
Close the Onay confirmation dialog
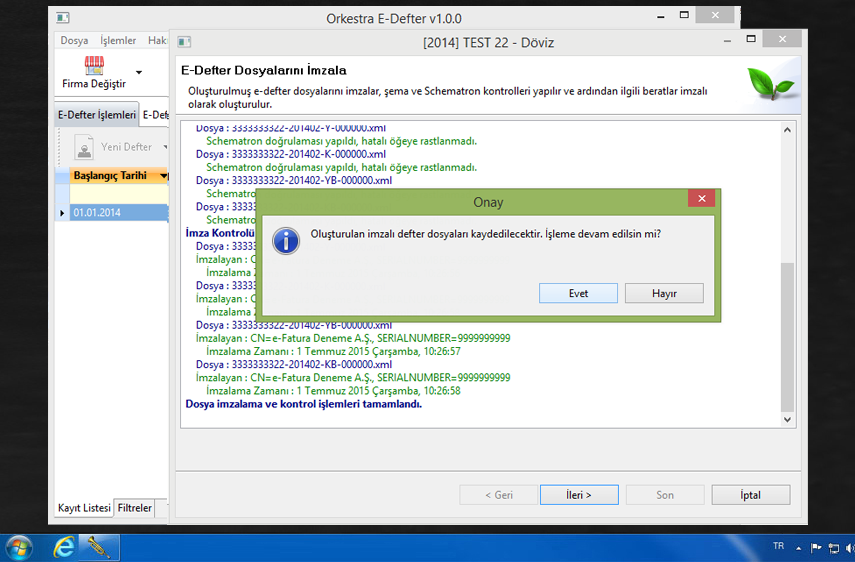[x=701, y=200]
